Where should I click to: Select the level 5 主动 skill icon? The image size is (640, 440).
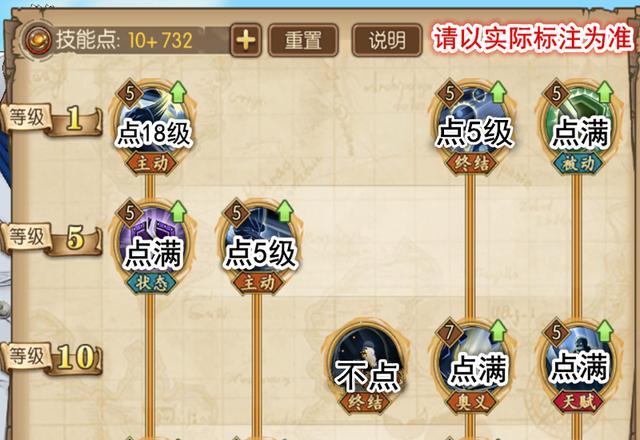(x=259, y=243)
